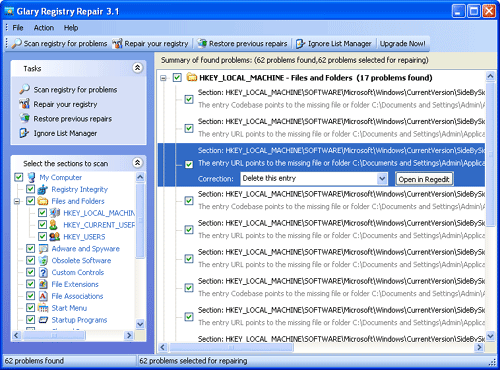Click Ignore List Manager toolbar label
This screenshot has width=500, height=370.
pos(340,44)
